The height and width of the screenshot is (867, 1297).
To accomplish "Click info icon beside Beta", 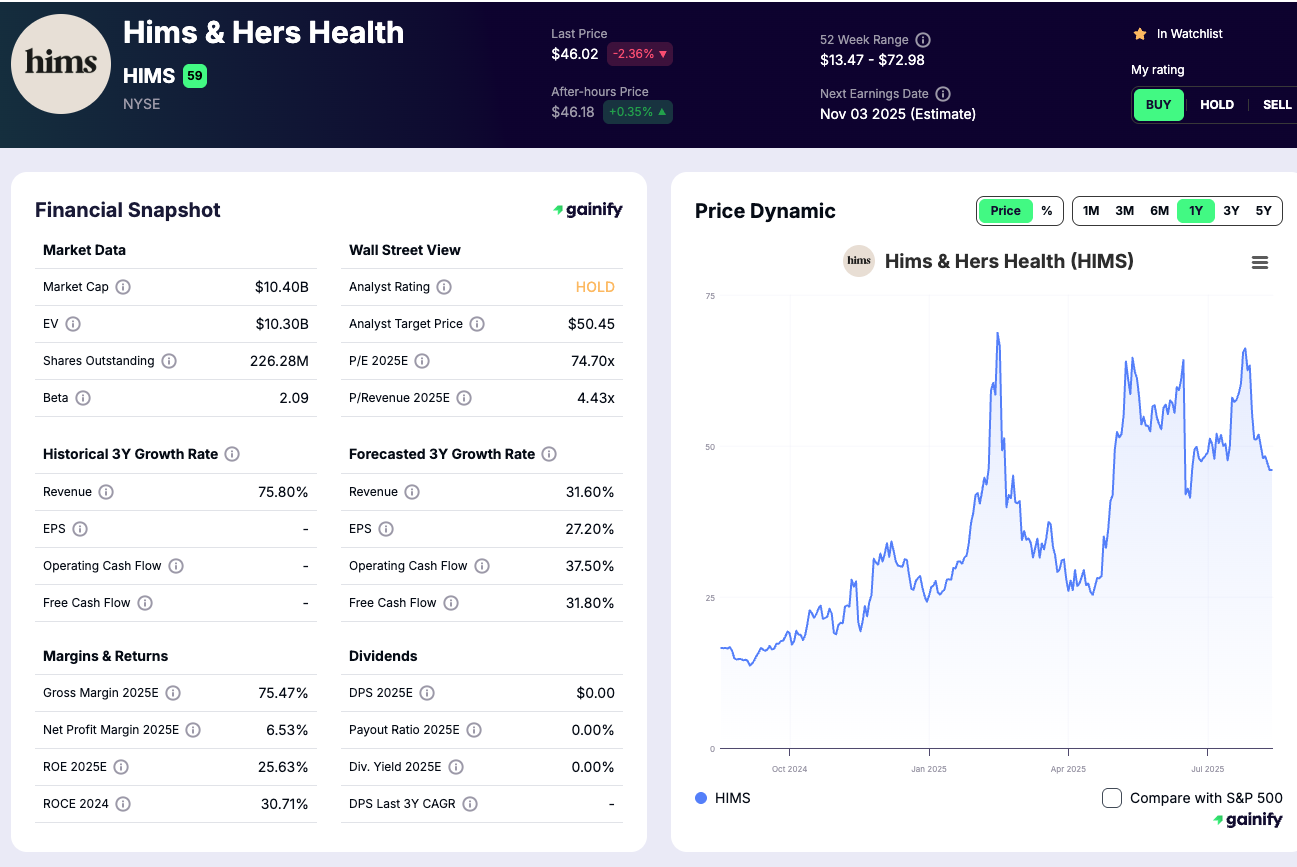I will tap(83, 398).
